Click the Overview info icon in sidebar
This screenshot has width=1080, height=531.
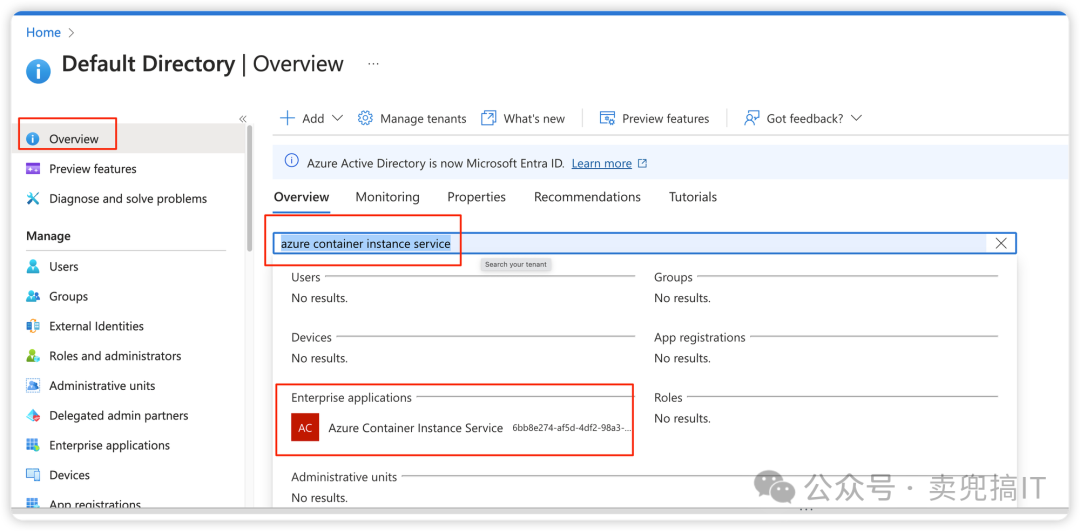point(33,139)
